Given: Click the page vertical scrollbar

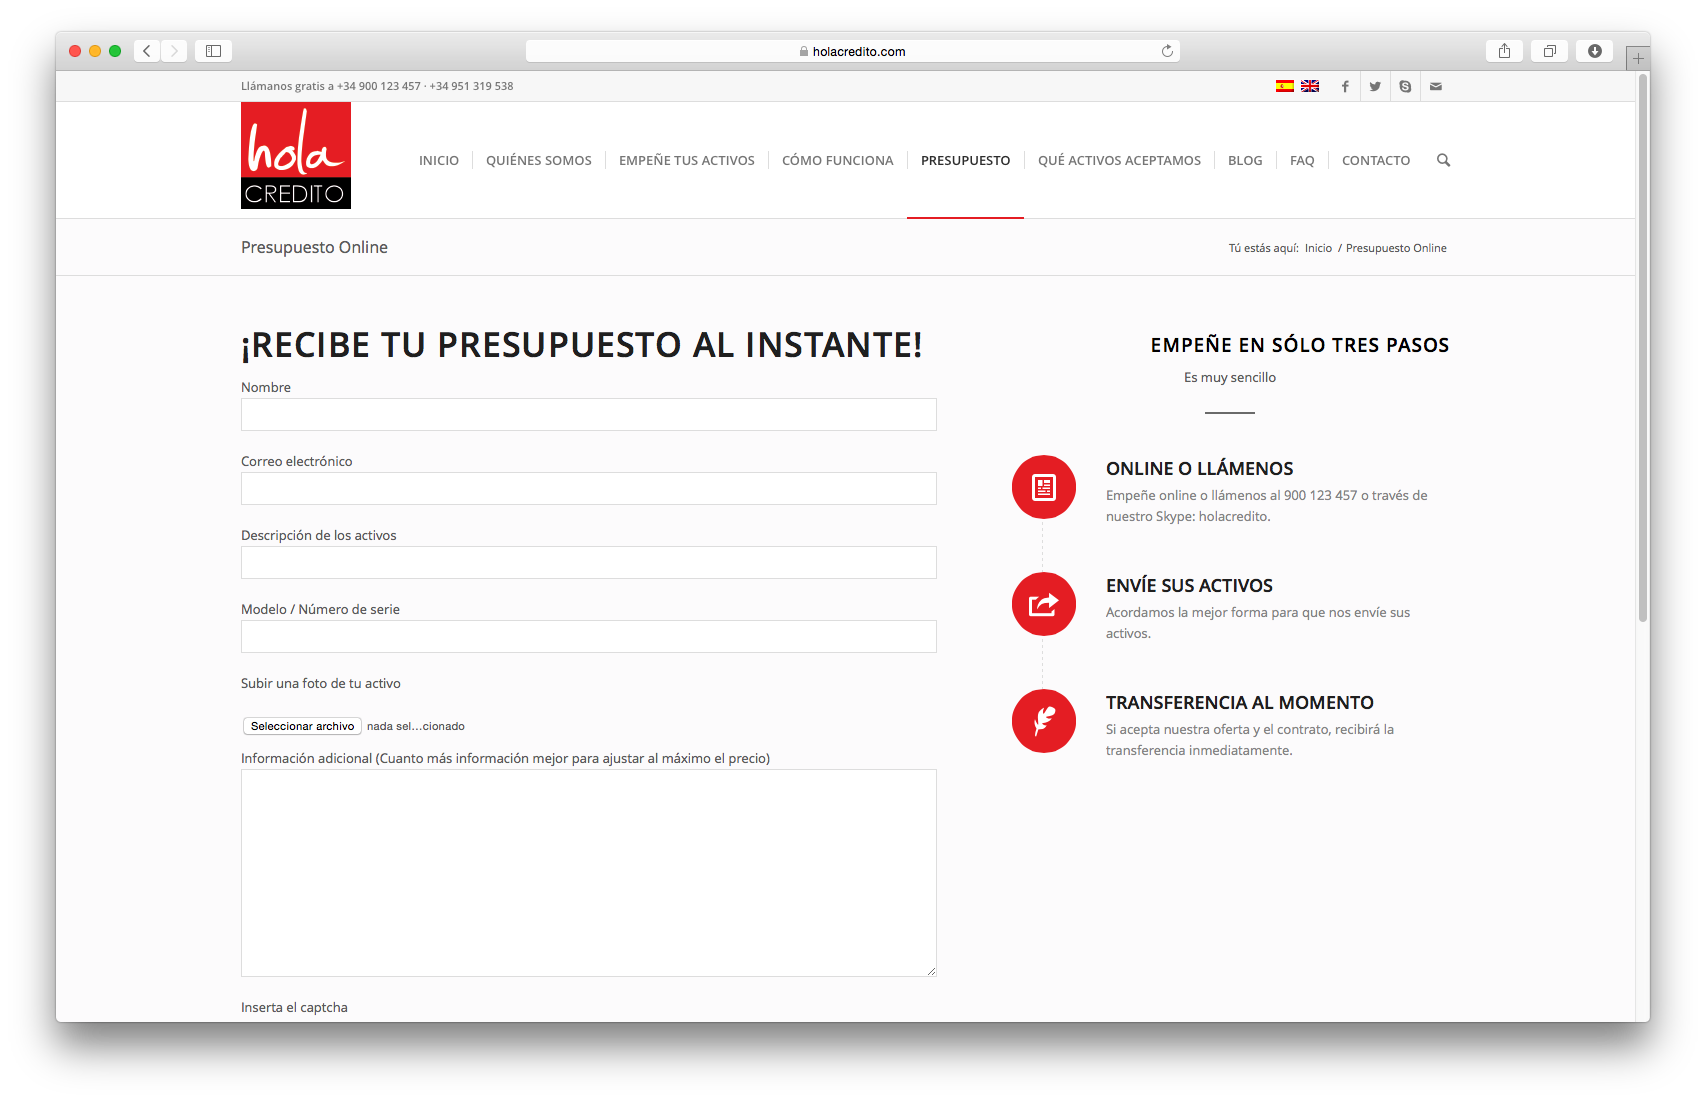Looking at the screenshot, I should 1642,348.
